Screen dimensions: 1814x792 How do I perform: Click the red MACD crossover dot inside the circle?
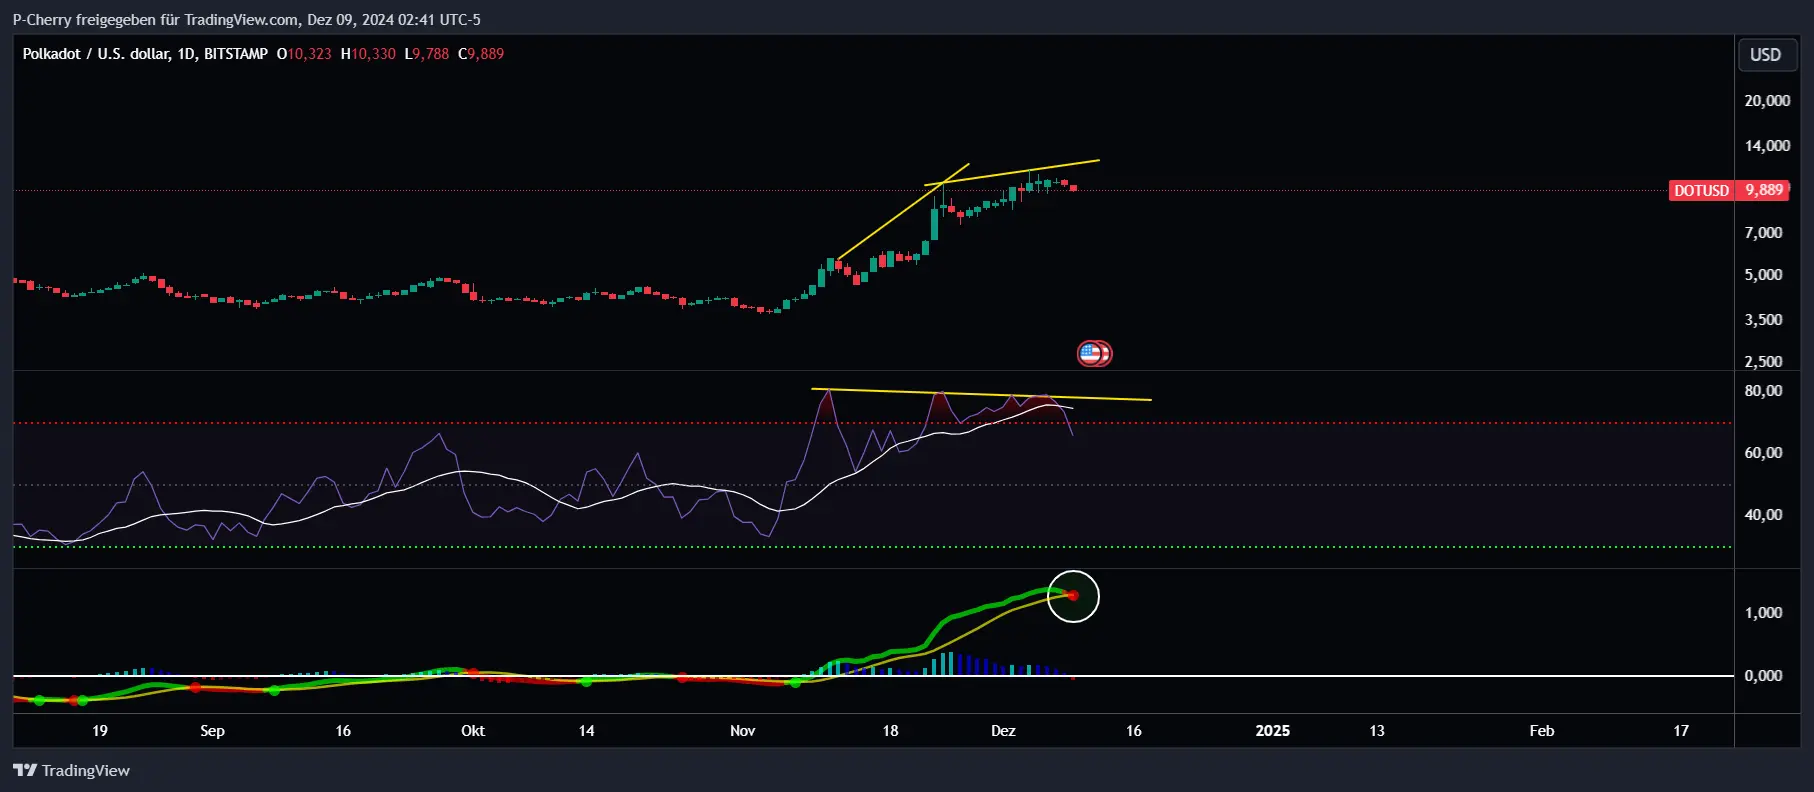coord(1073,596)
